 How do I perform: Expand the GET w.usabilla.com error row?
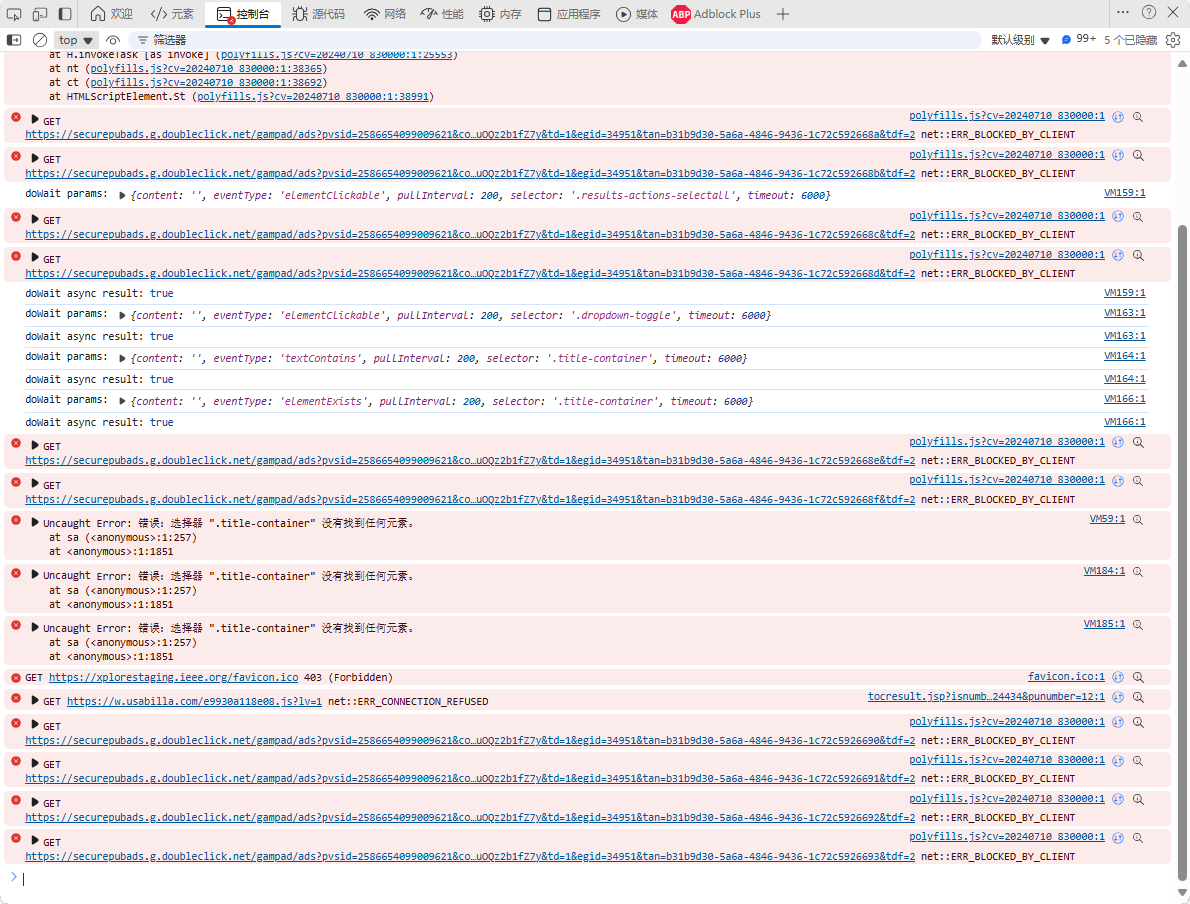click(35, 701)
